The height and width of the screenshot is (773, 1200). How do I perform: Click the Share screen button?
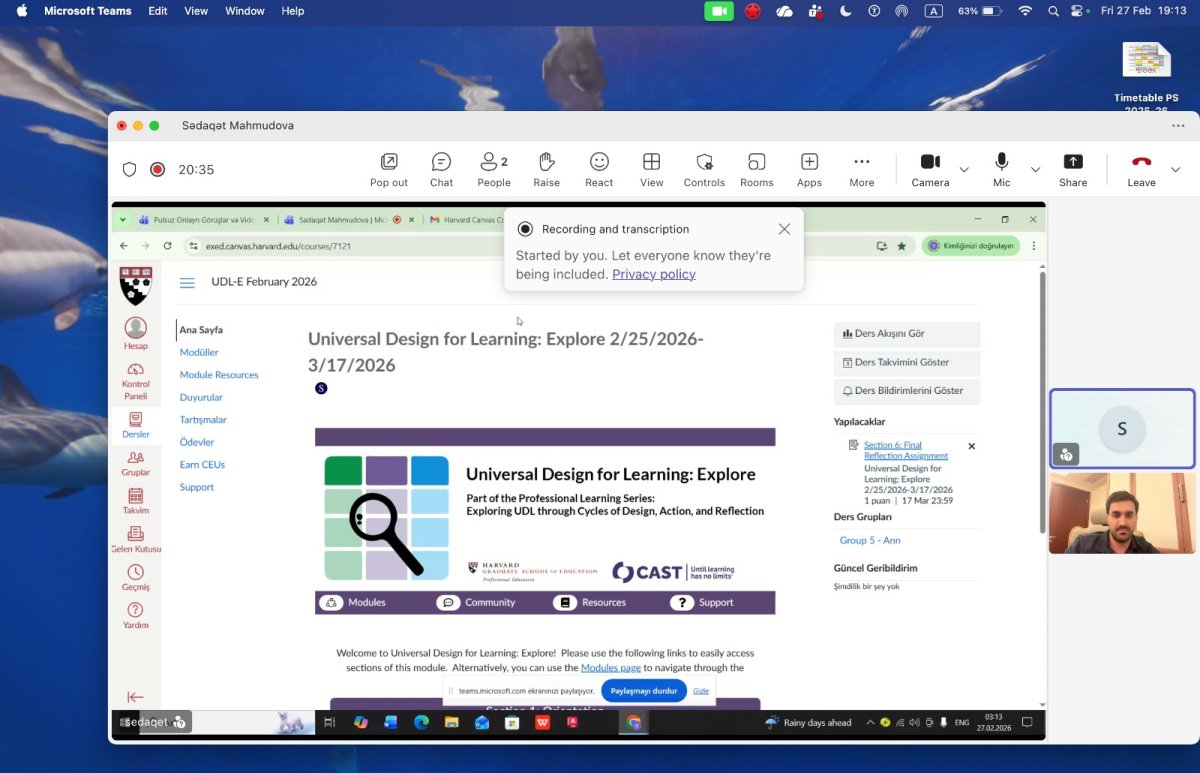[1073, 169]
